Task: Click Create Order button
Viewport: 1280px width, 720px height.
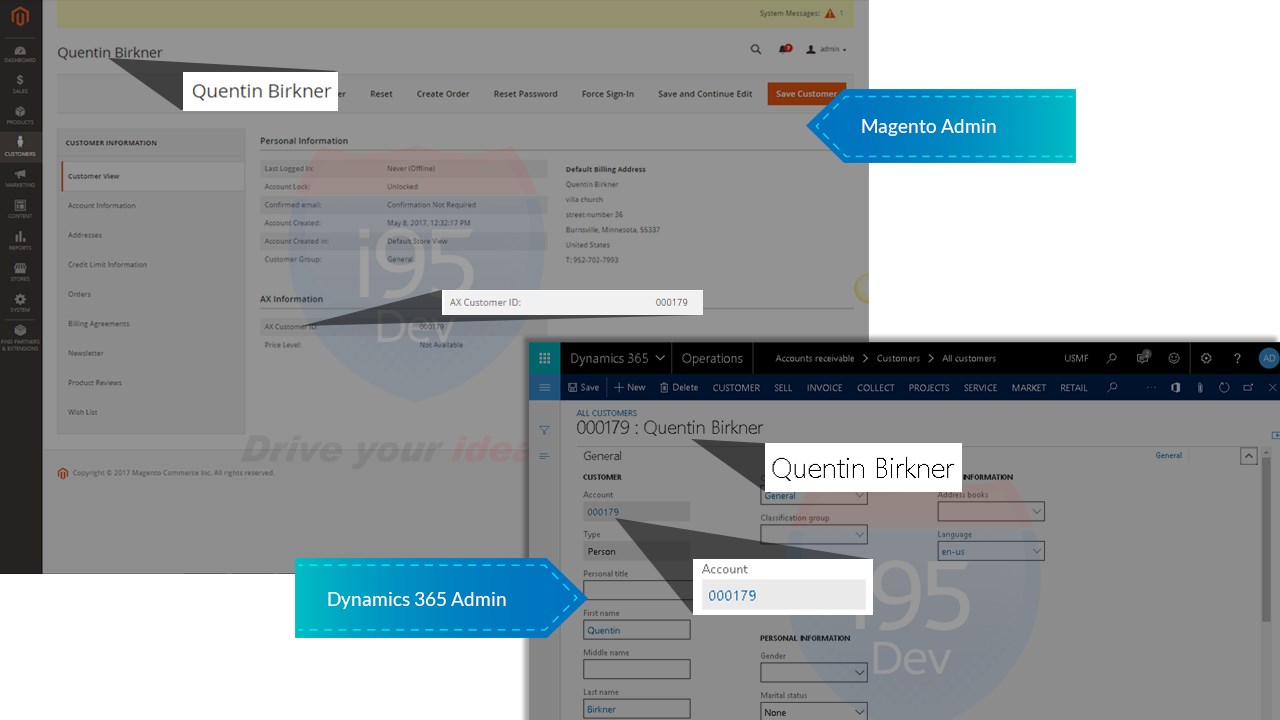Action: (x=443, y=94)
